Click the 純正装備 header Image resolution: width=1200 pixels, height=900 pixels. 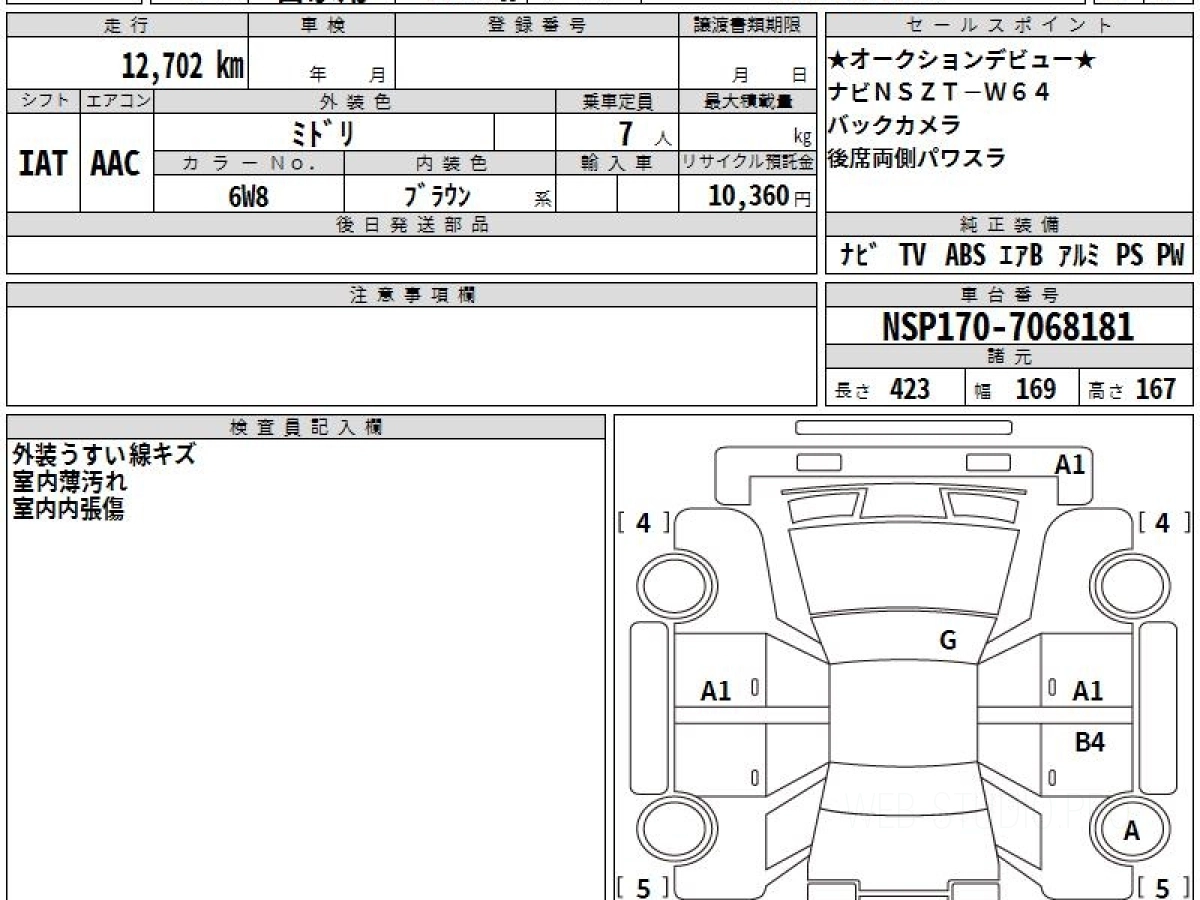pyautogui.click(x=1010, y=225)
